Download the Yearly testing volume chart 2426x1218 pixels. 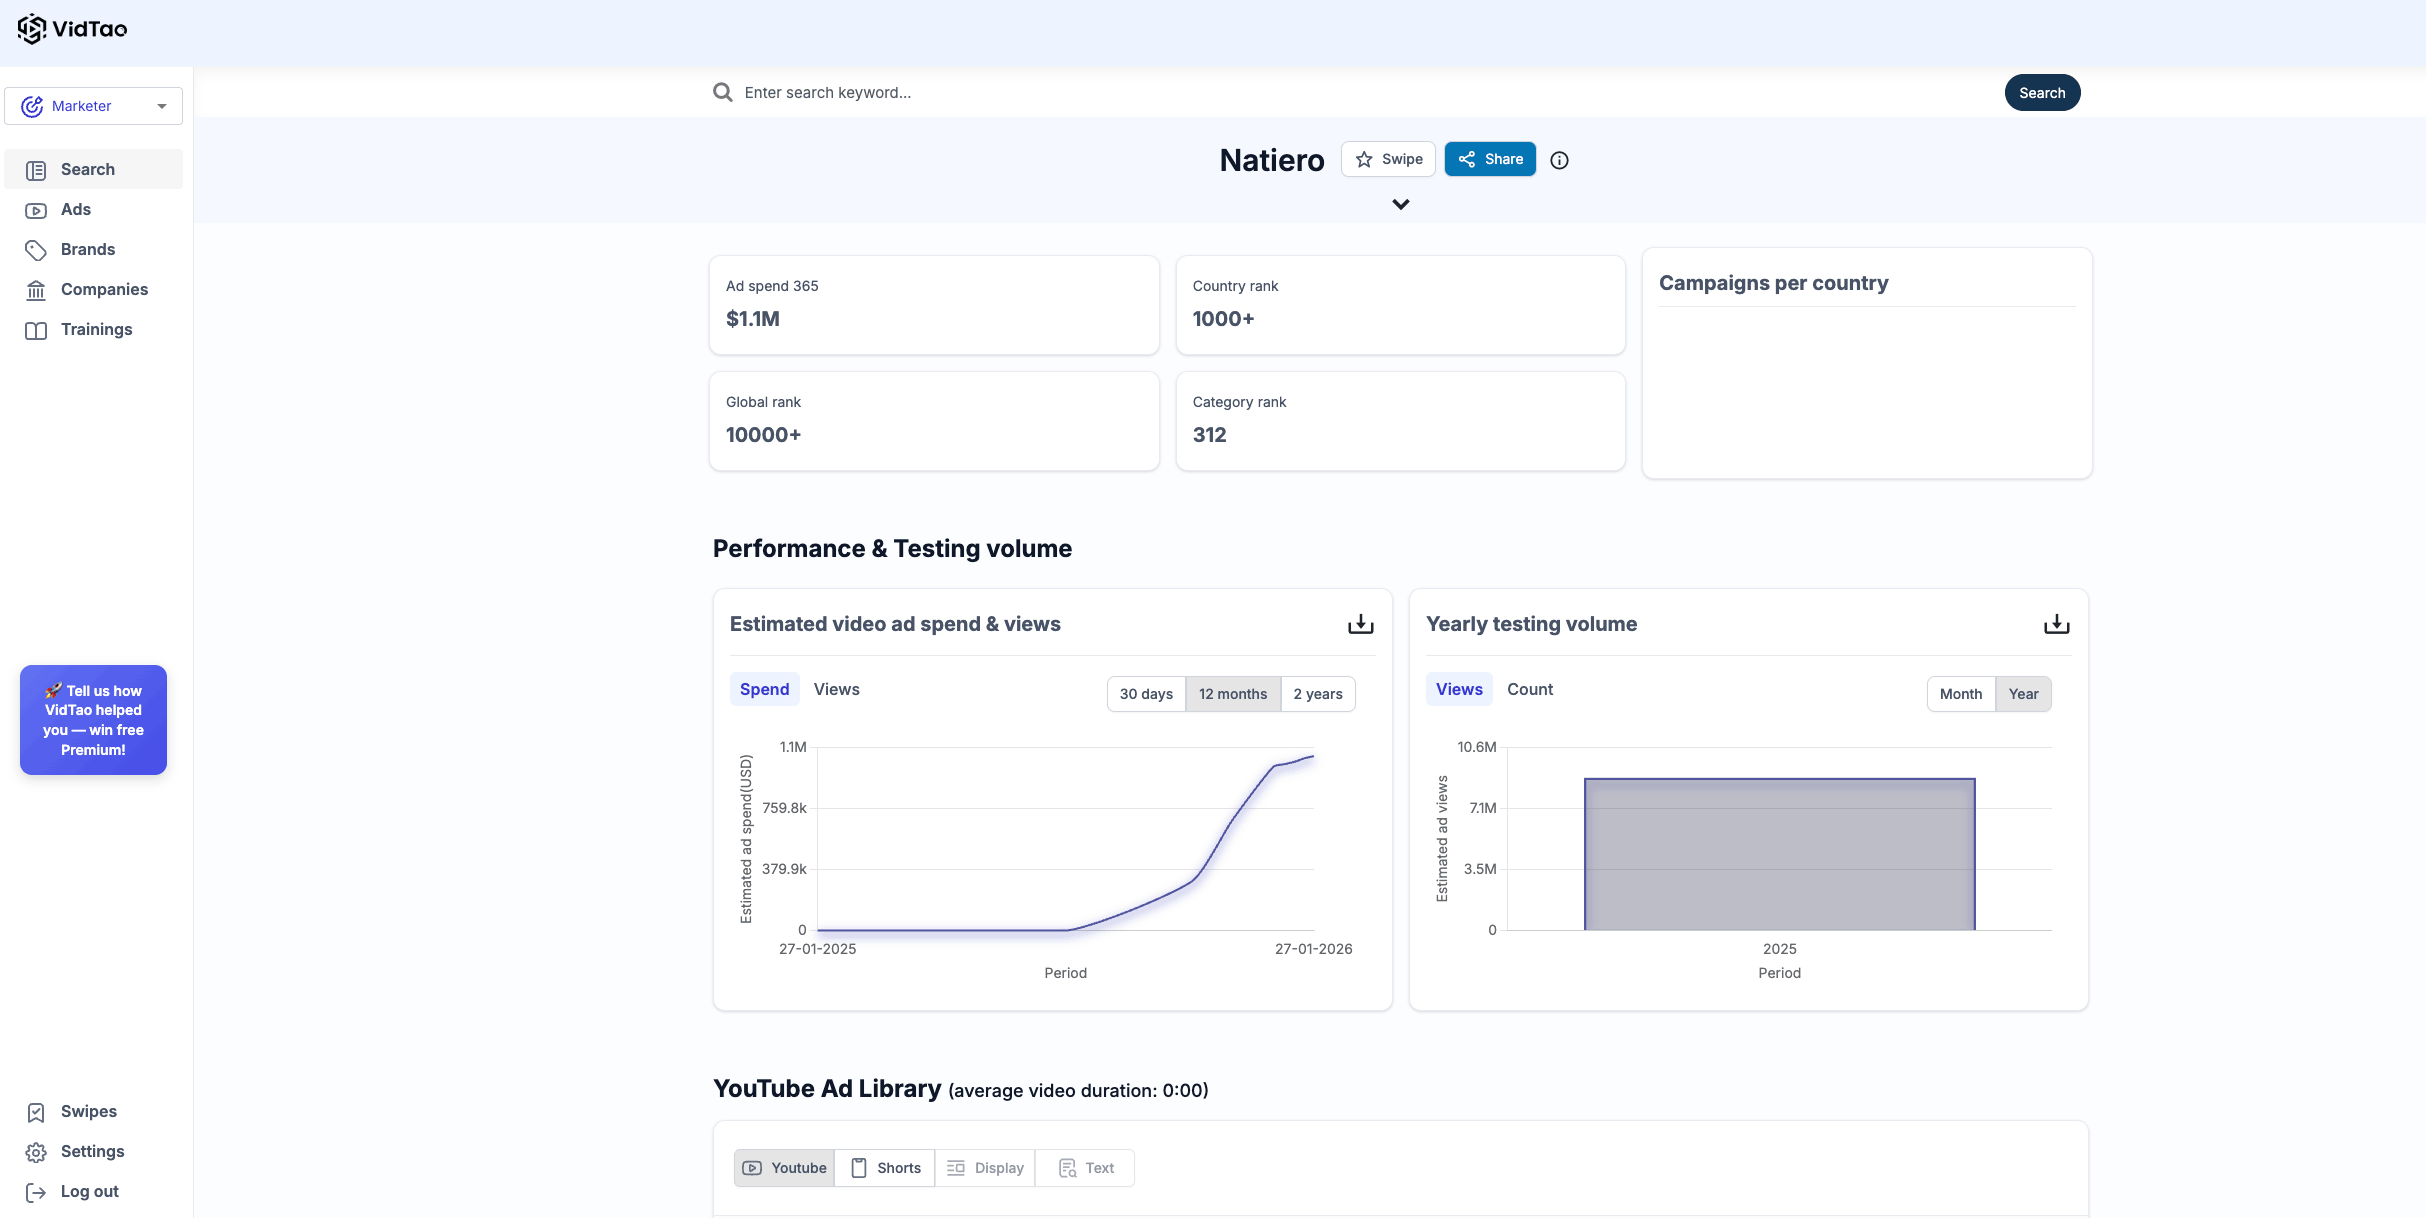[x=2057, y=623]
